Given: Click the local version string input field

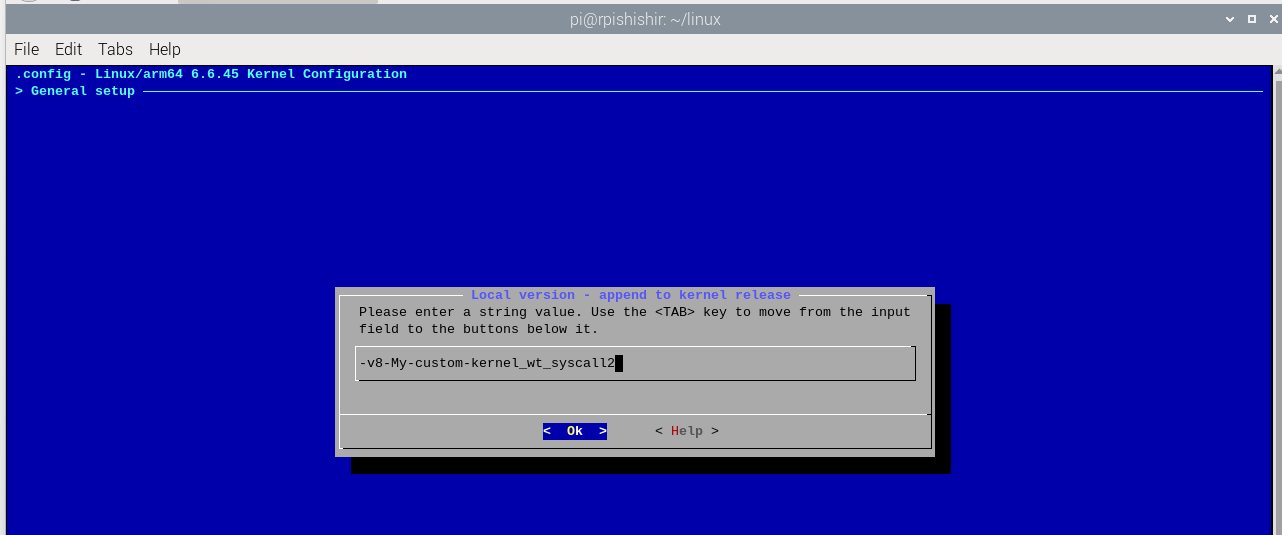Looking at the screenshot, I should [760, 364].
